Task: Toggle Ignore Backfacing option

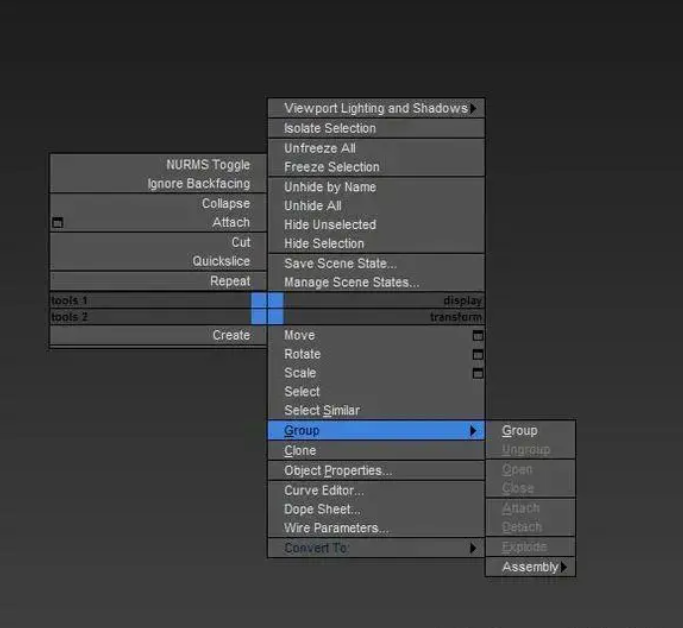Action: (199, 184)
